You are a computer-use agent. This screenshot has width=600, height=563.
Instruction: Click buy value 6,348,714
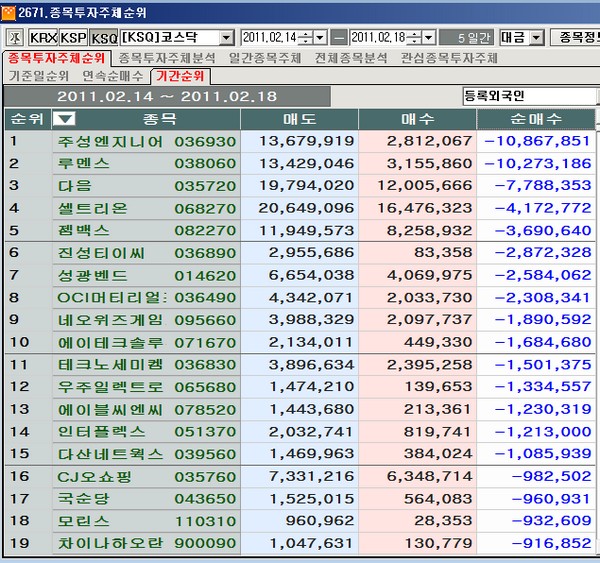[x=429, y=477]
